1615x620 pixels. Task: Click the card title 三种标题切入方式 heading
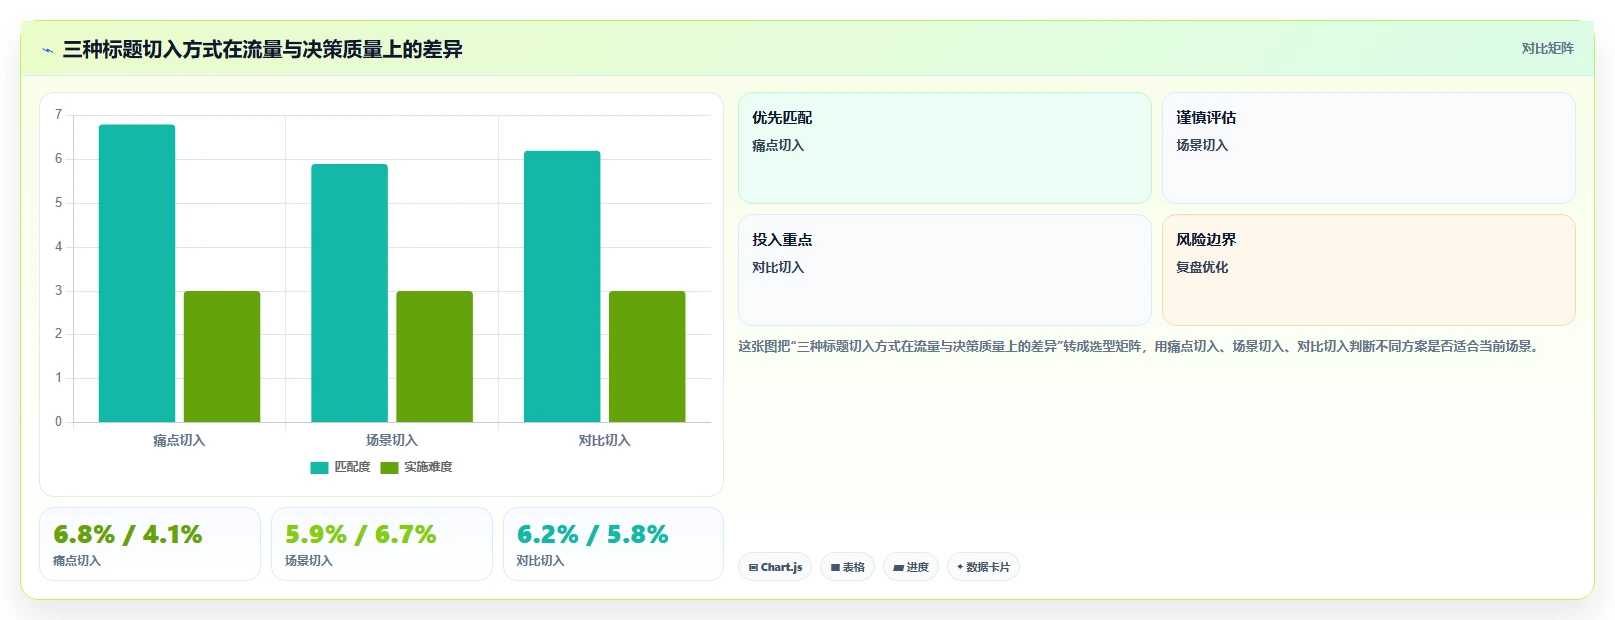click(263, 49)
